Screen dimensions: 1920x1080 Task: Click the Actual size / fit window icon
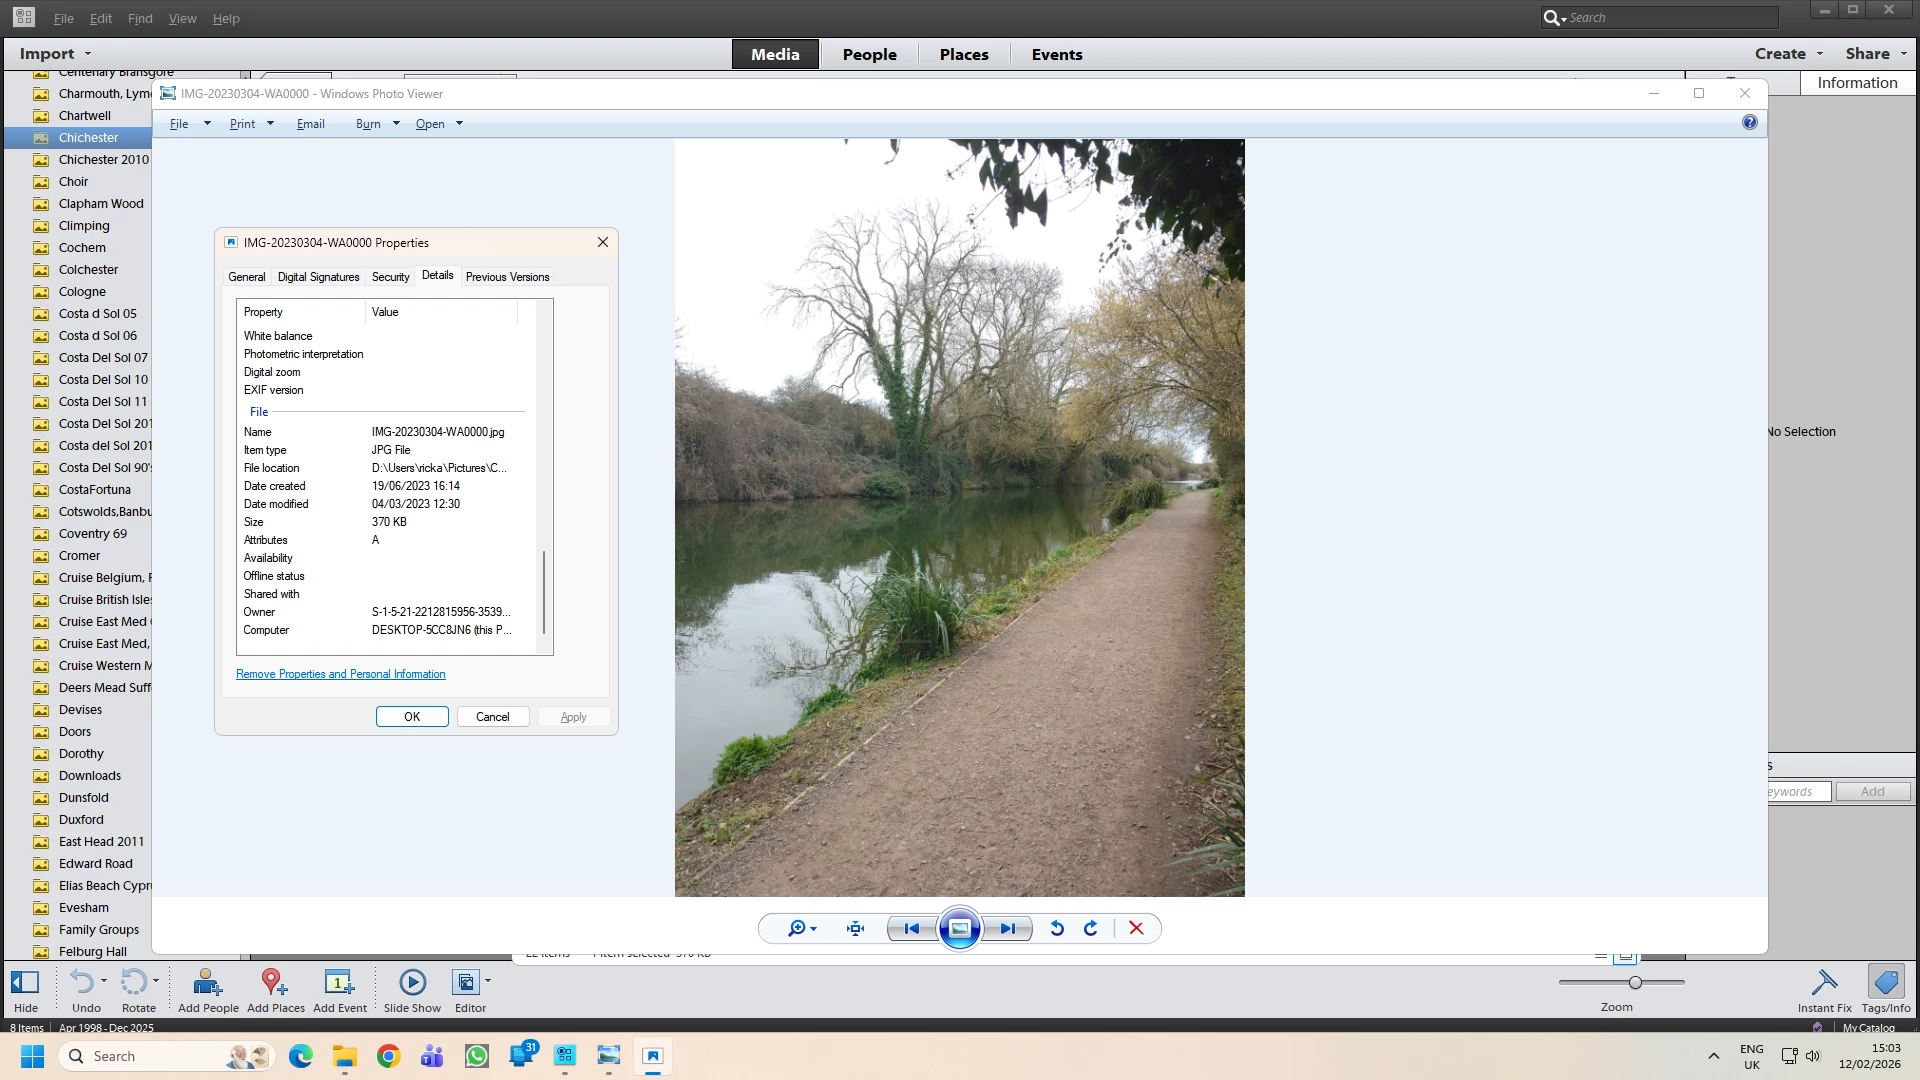click(x=855, y=929)
